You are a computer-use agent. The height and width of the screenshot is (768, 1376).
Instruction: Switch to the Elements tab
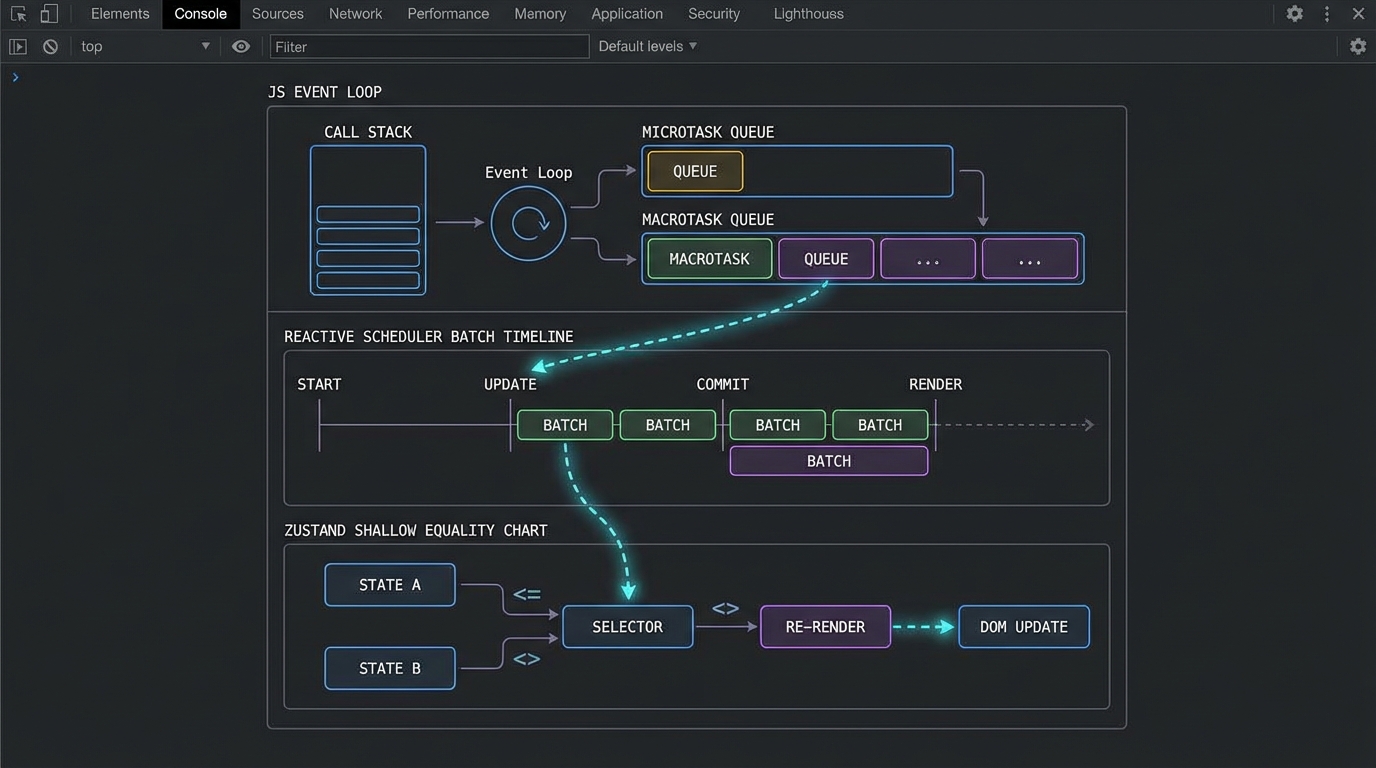(x=120, y=14)
